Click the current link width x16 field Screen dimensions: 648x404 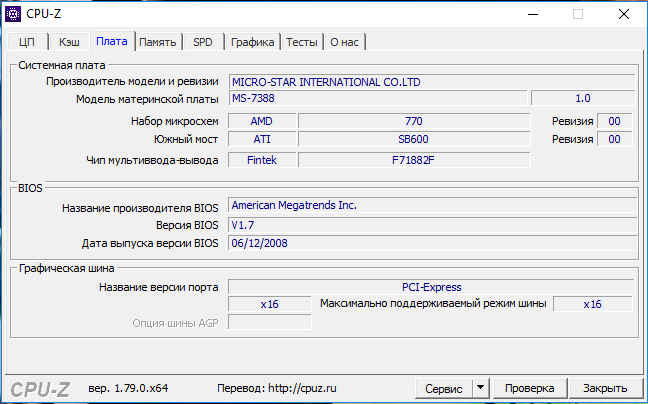pyautogui.click(x=269, y=304)
